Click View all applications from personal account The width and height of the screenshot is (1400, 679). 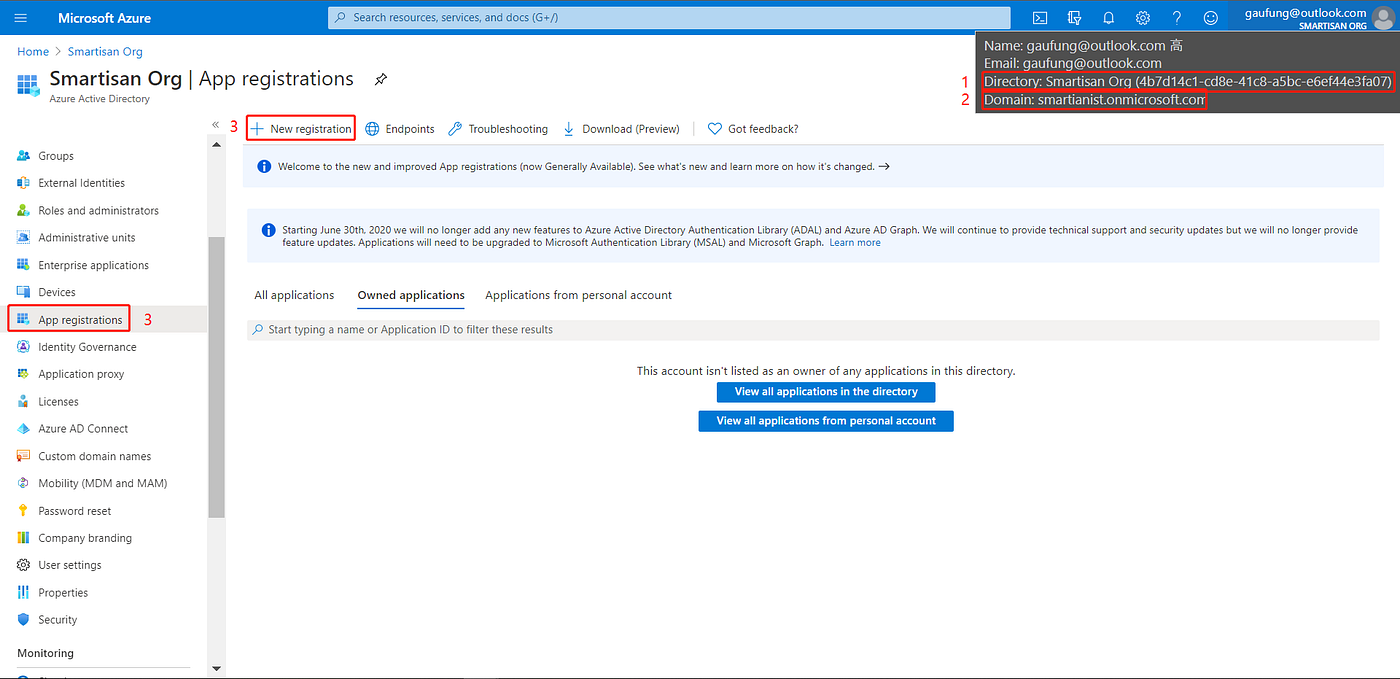(x=826, y=421)
